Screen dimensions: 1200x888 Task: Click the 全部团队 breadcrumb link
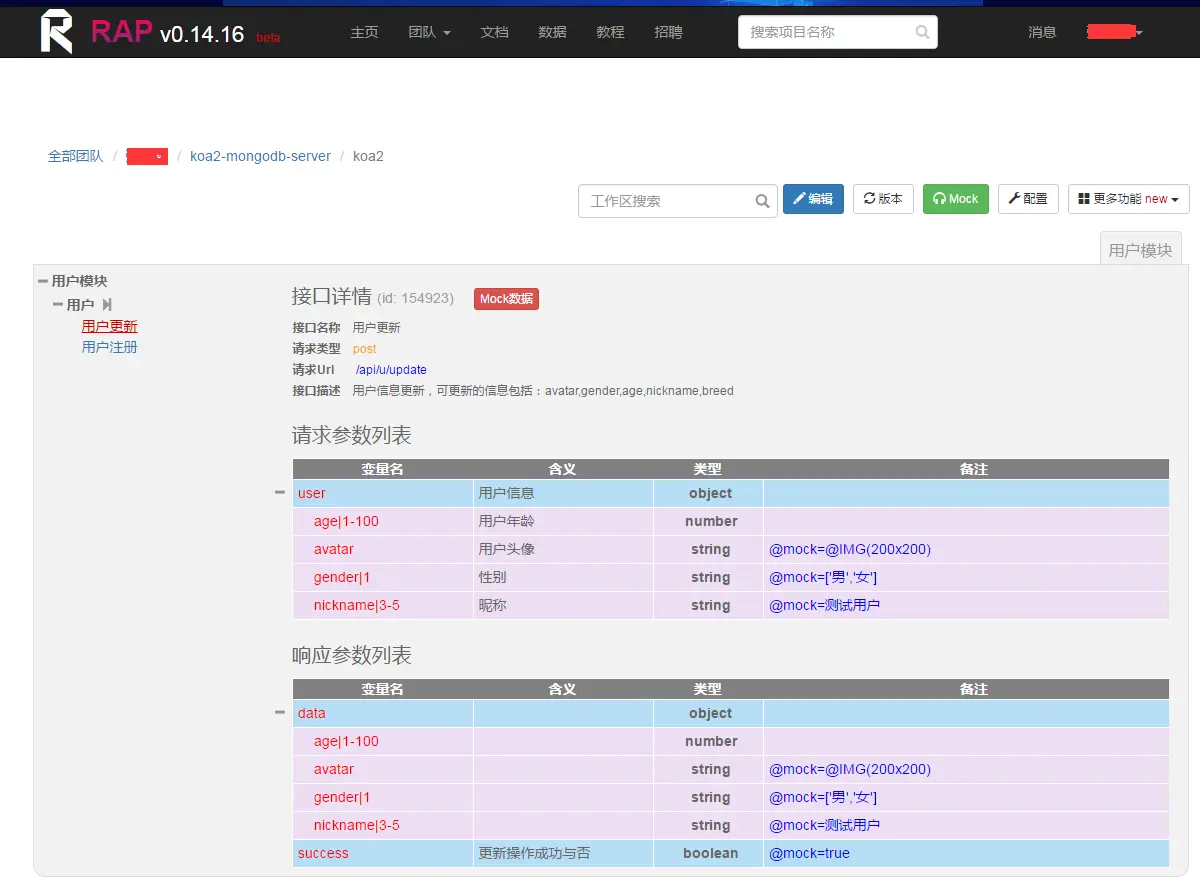tap(75, 156)
